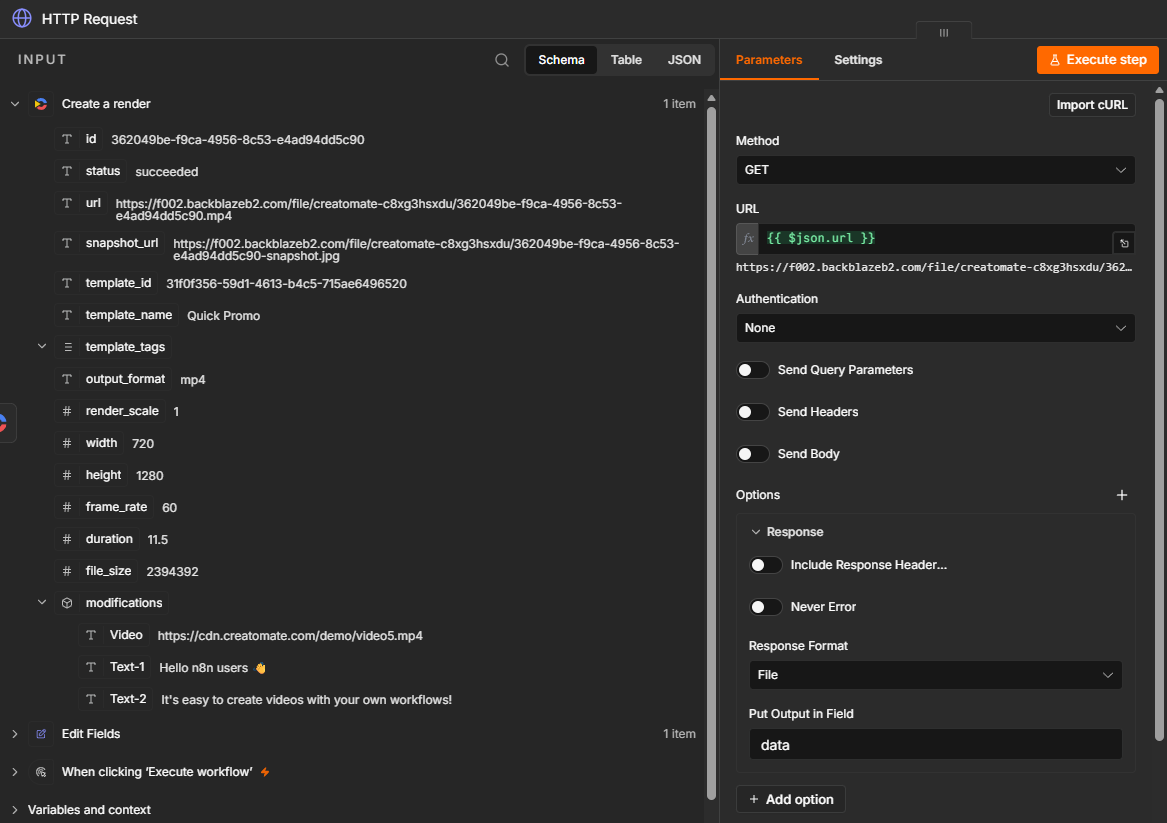The height and width of the screenshot is (823, 1167).
Task: Open the Response Format dropdown showing File
Action: click(935, 675)
